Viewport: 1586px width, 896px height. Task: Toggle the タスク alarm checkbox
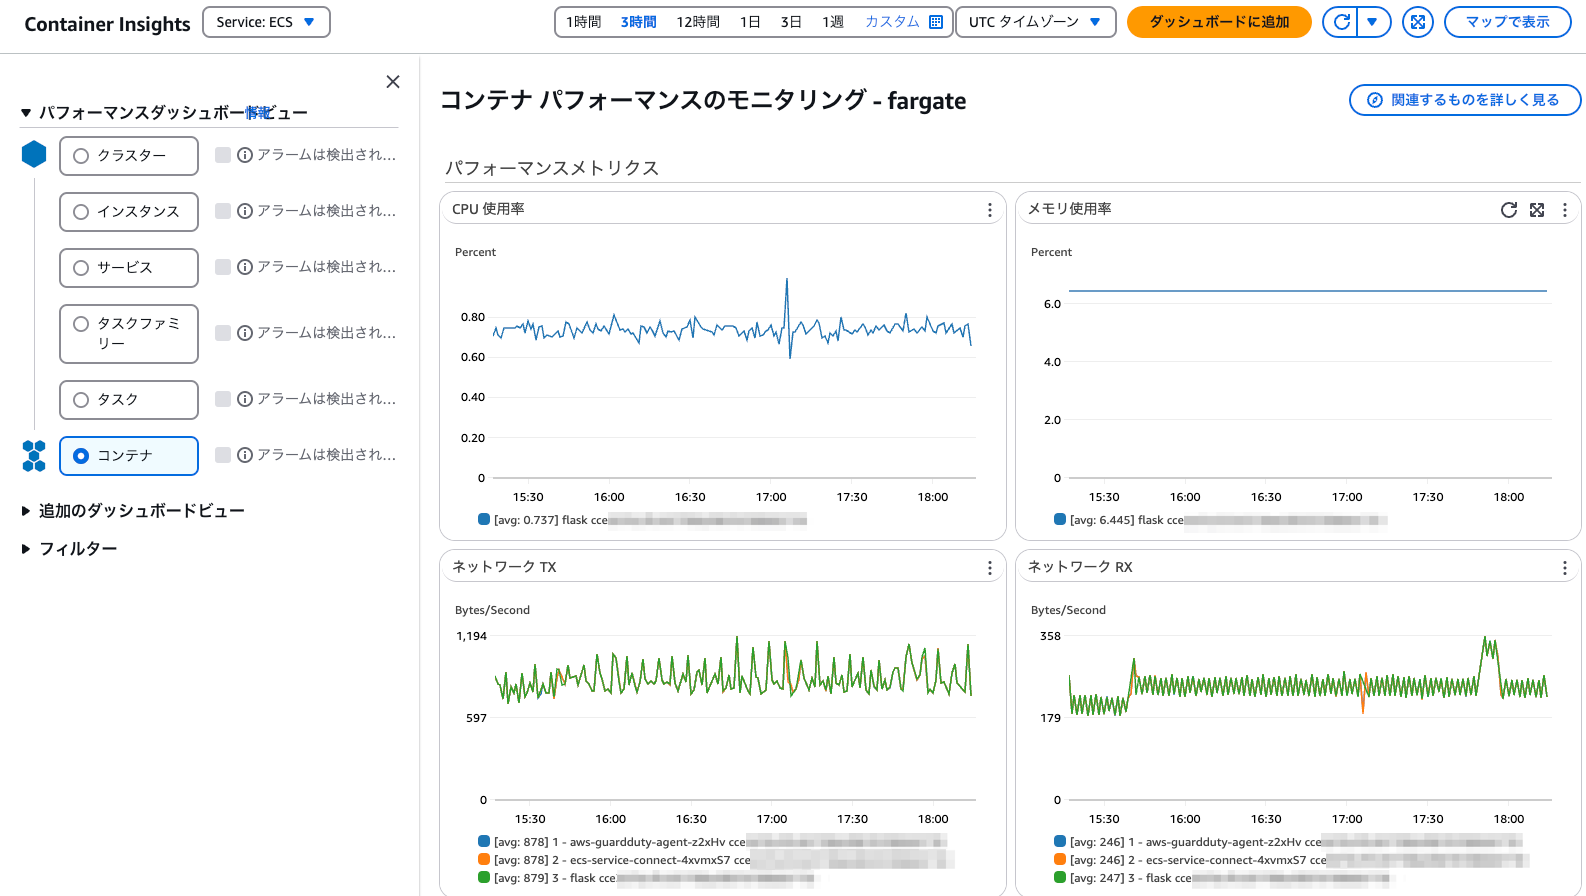(223, 399)
